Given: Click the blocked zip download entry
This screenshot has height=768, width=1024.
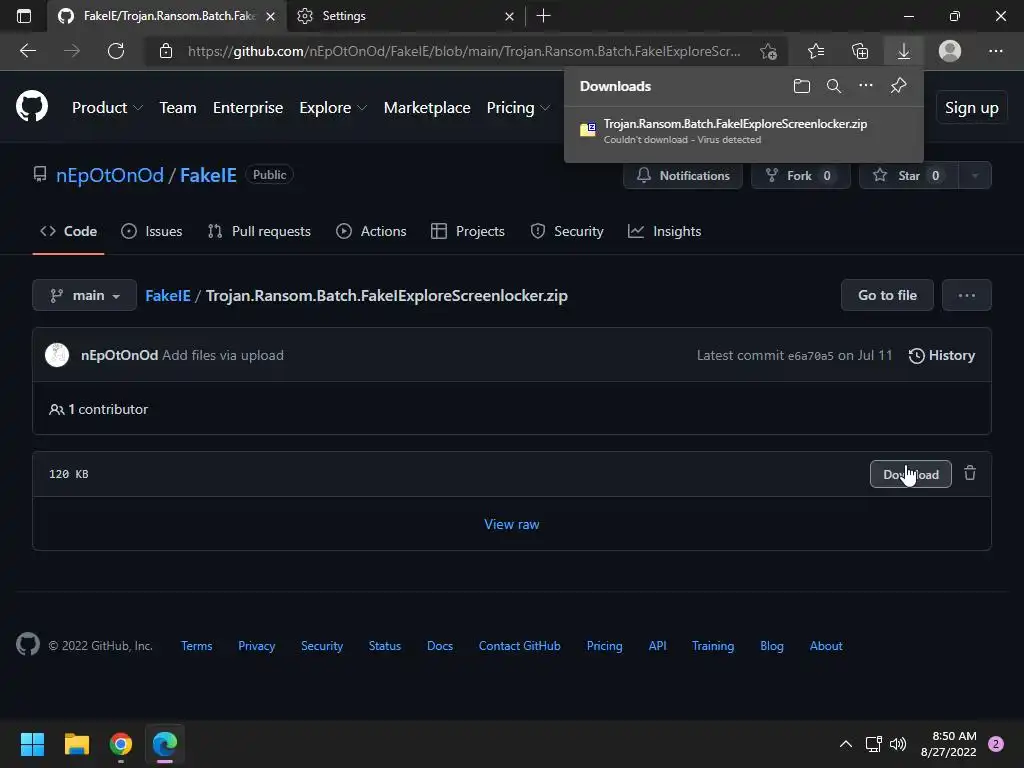Looking at the screenshot, I should [x=744, y=131].
